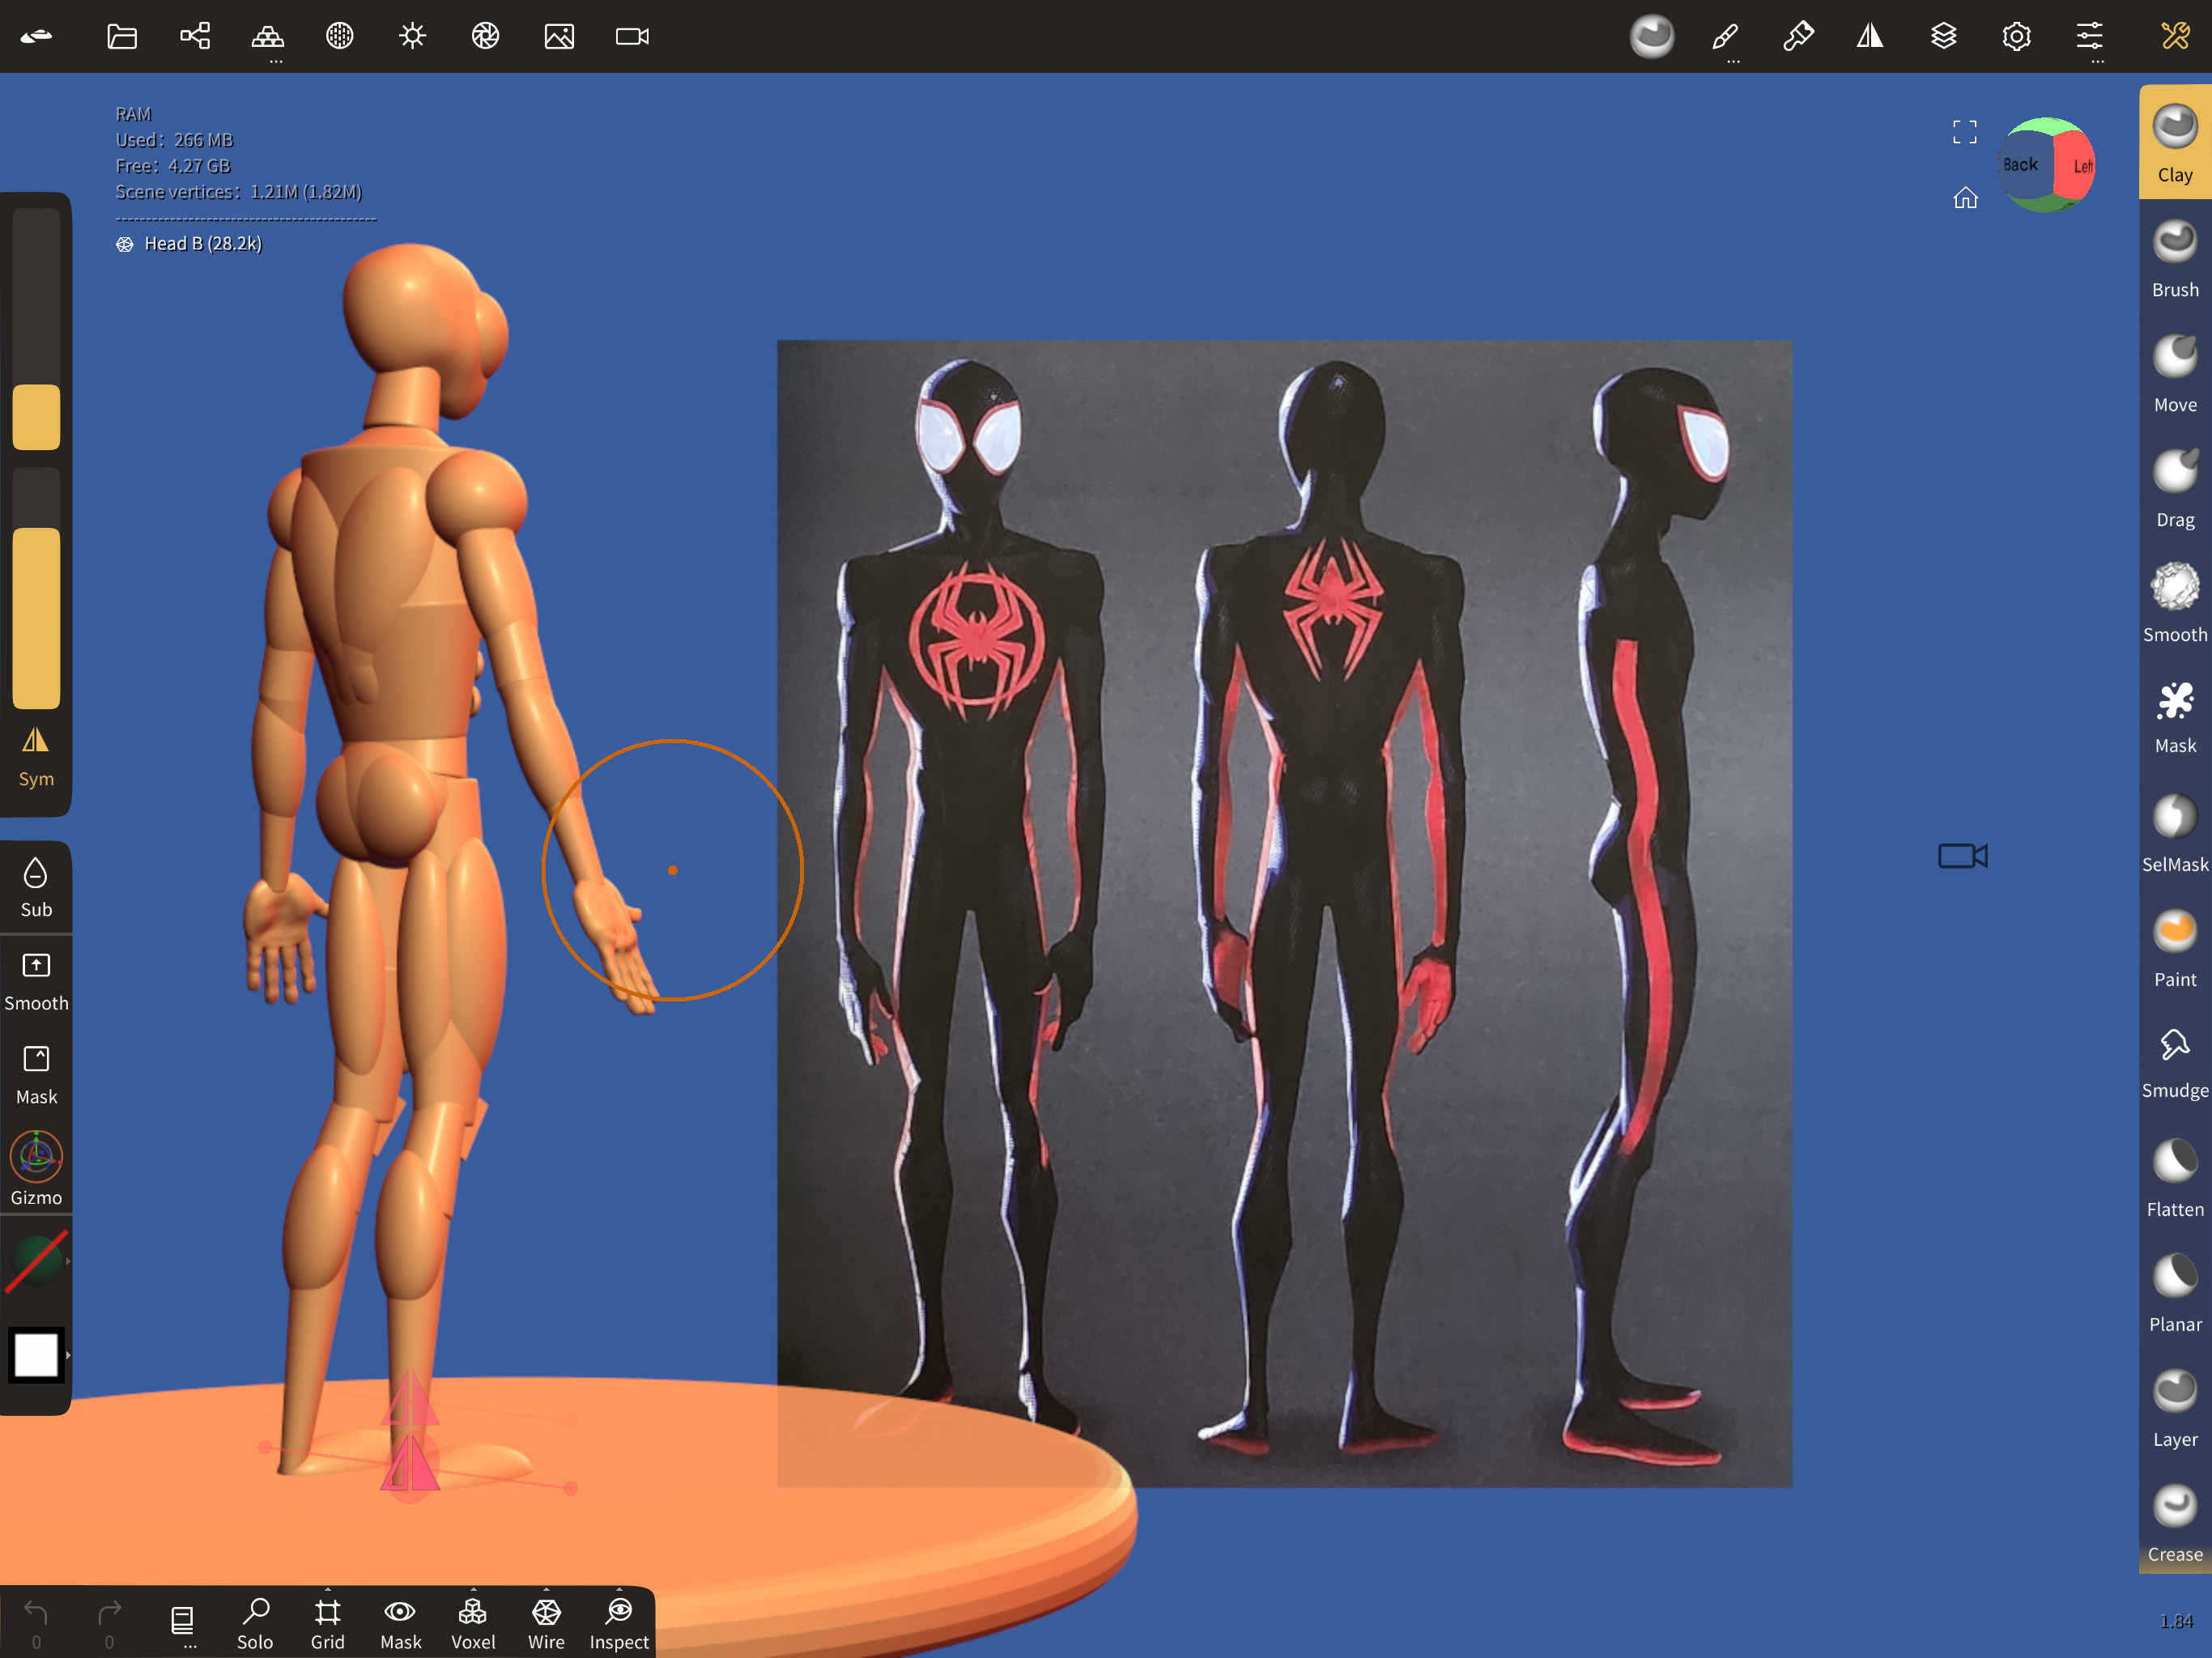Toggle Wire wireframe display
The image size is (2212, 1658).
[546, 1624]
